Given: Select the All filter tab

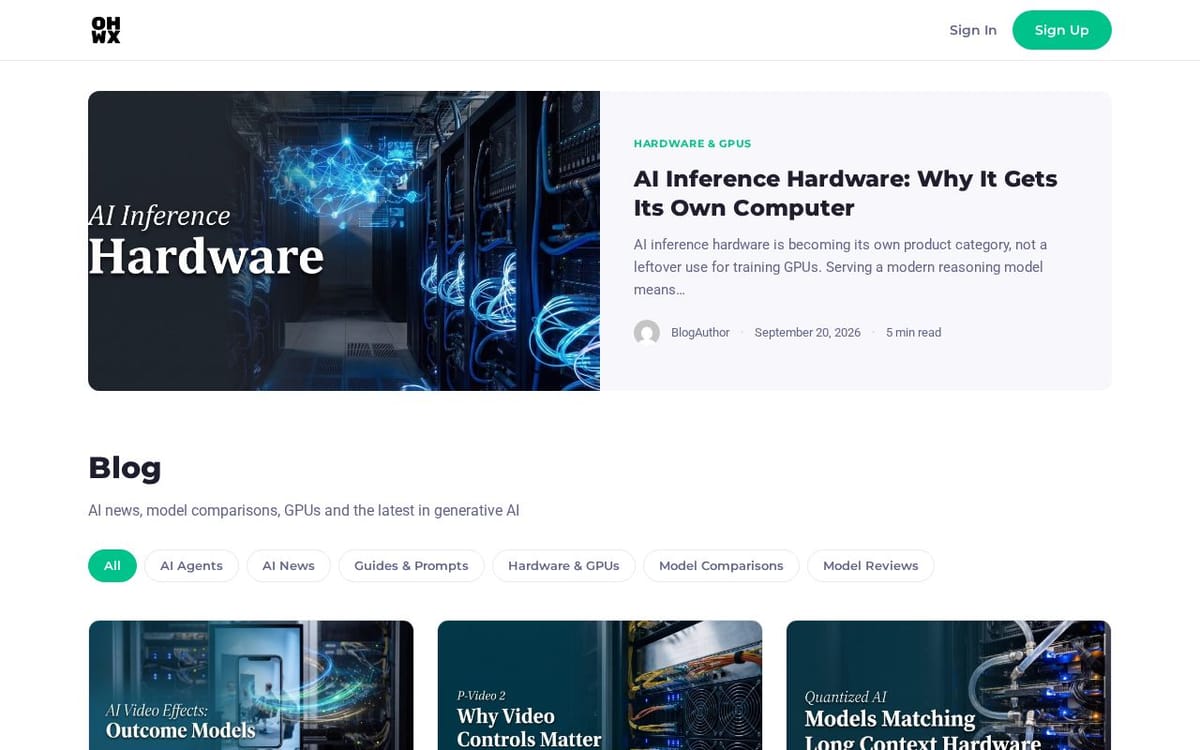Looking at the screenshot, I should (x=112, y=566).
